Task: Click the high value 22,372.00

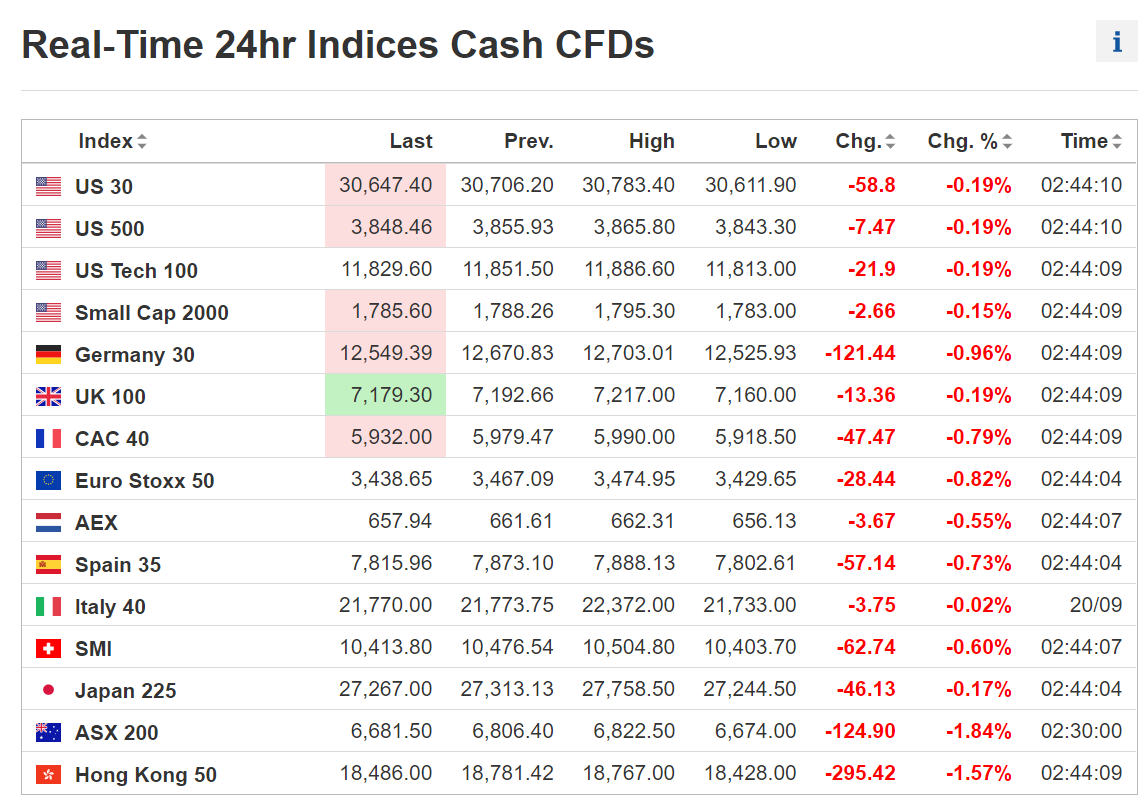Action: click(628, 605)
